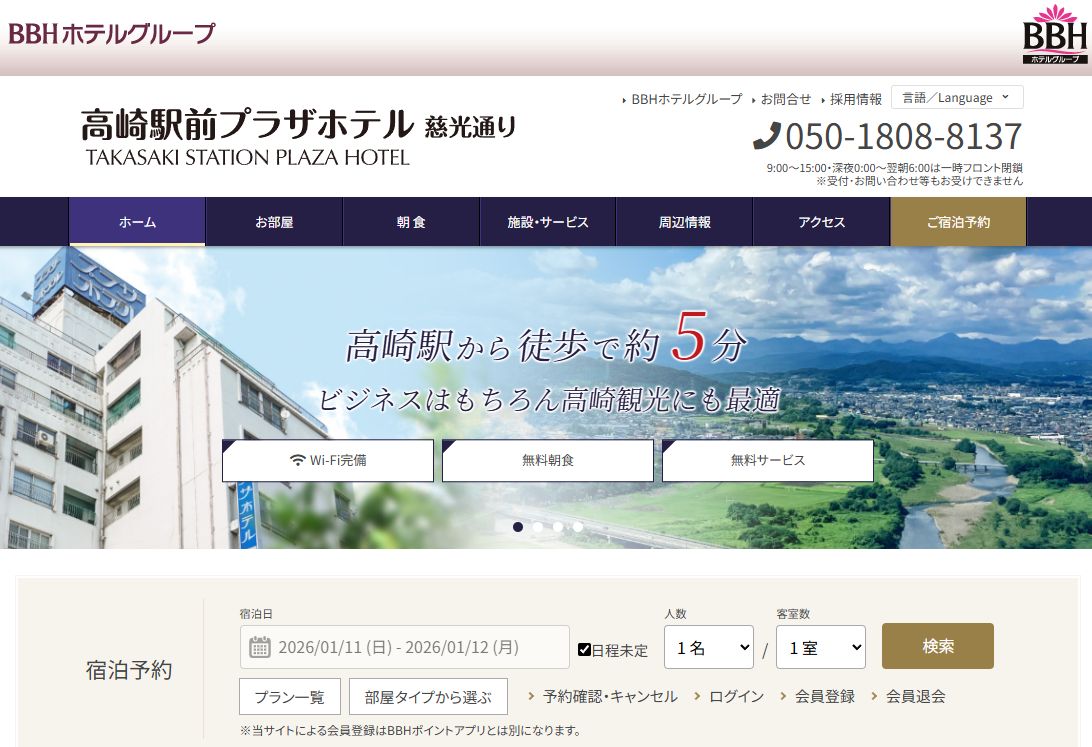
Task: Open the 言語/Language dropdown
Action: [957, 97]
